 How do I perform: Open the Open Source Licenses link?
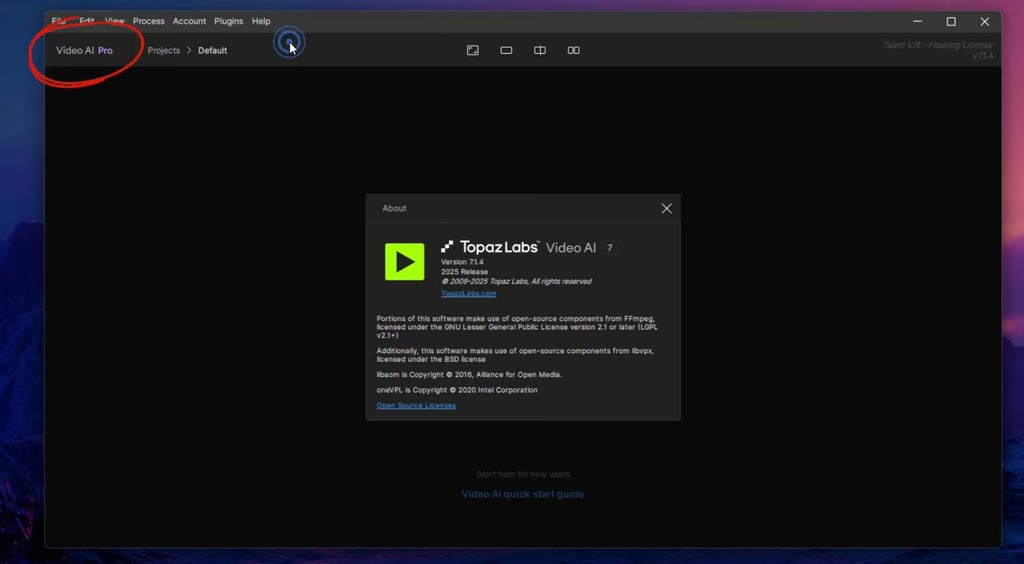pos(416,405)
